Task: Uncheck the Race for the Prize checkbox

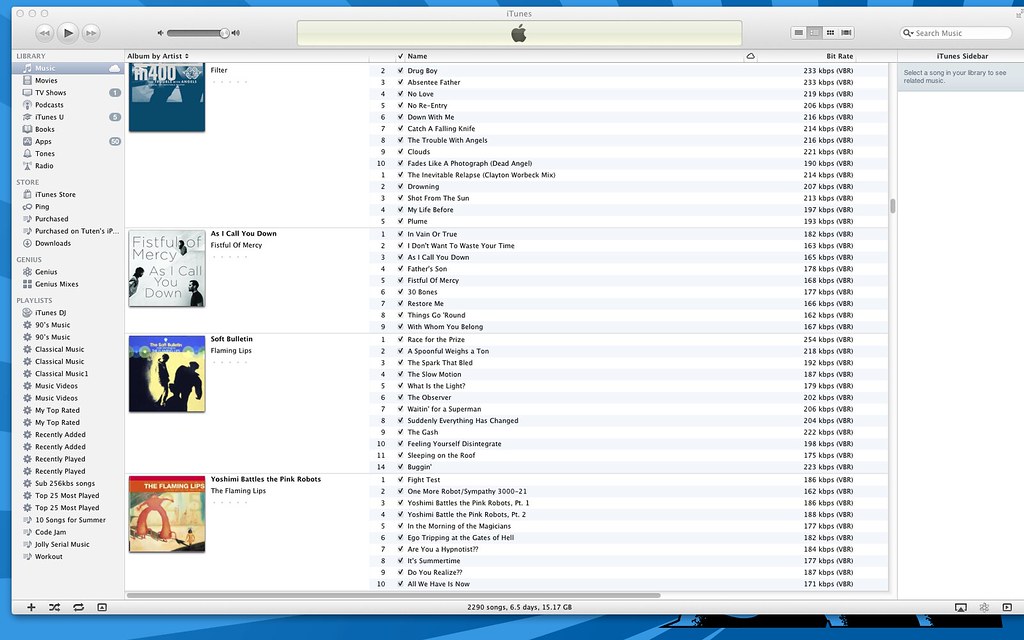Action: pyautogui.click(x=400, y=340)
